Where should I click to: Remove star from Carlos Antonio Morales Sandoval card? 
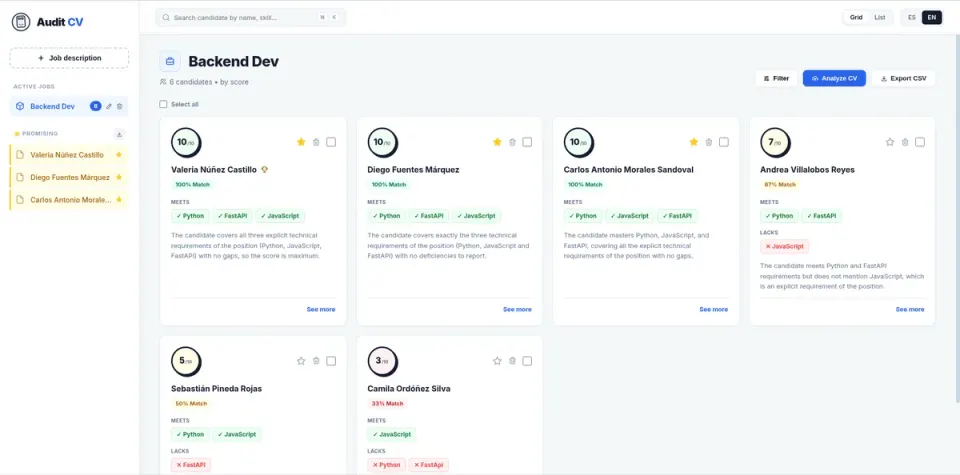694,142
